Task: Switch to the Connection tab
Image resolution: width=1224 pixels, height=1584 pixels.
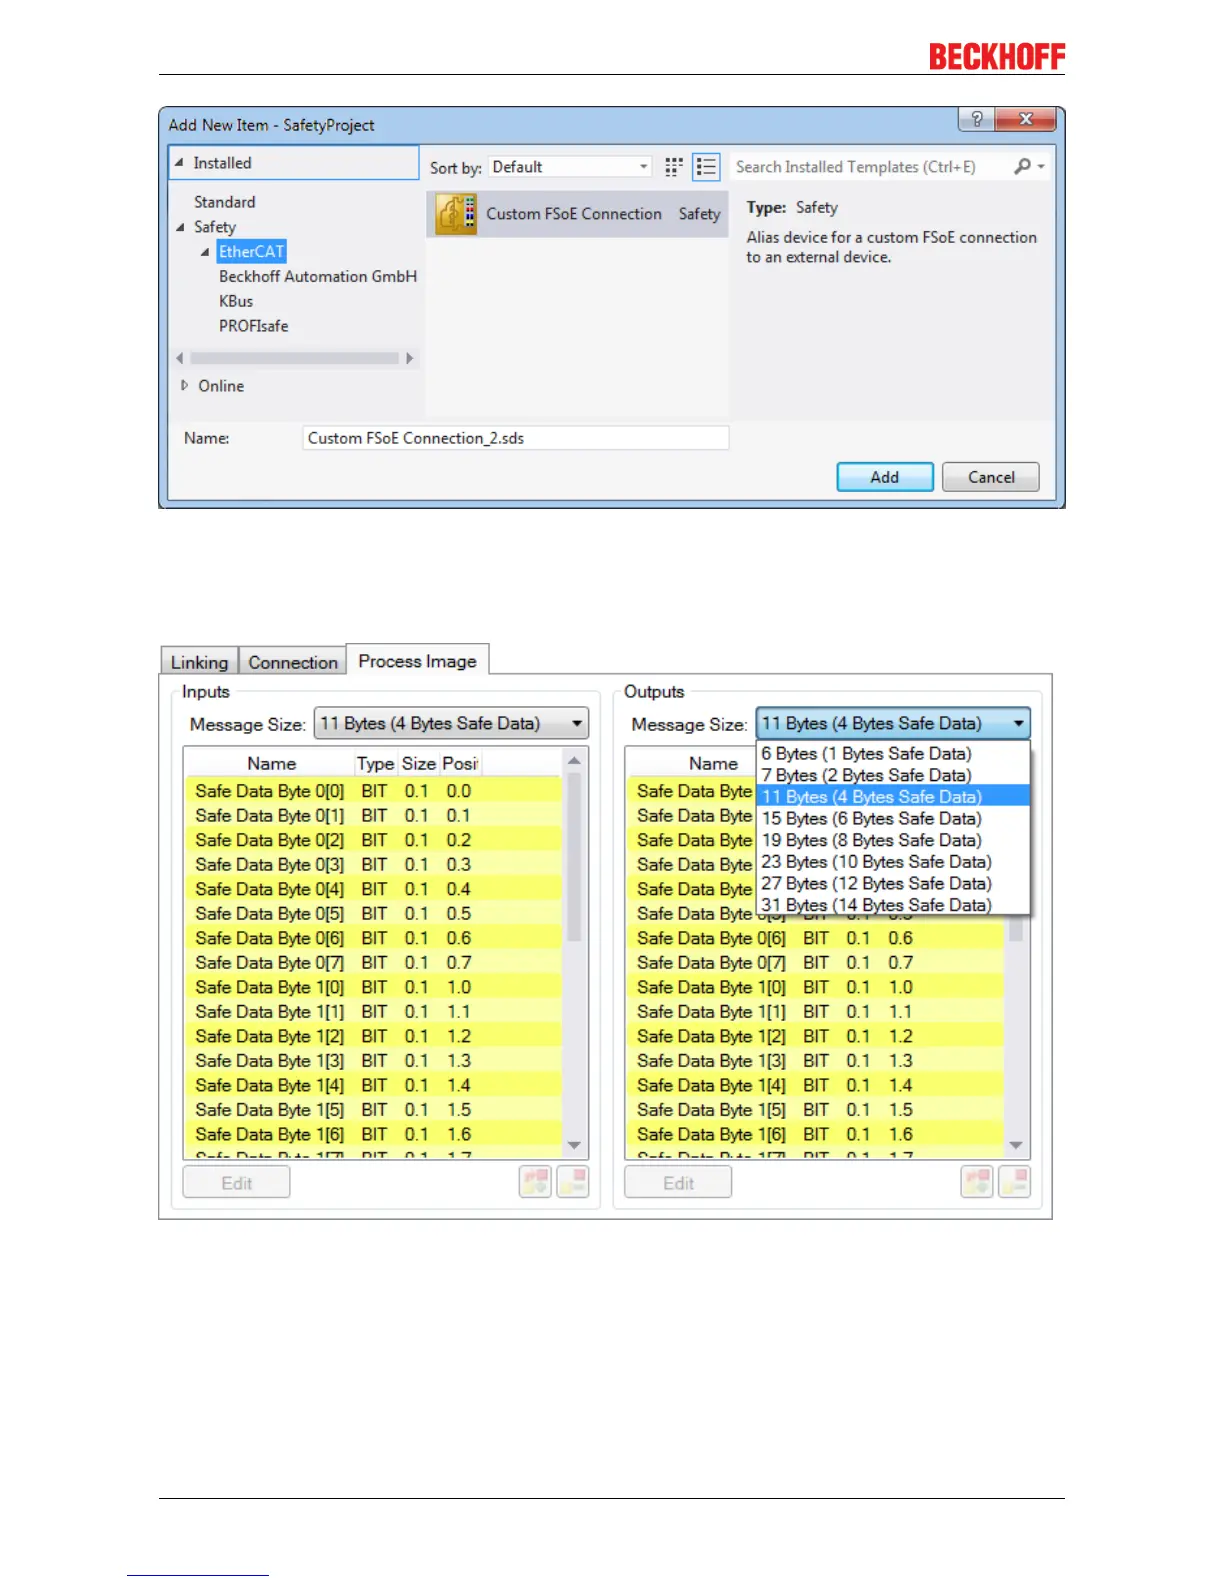Action: pyautogui.click(x=293, y=661)
